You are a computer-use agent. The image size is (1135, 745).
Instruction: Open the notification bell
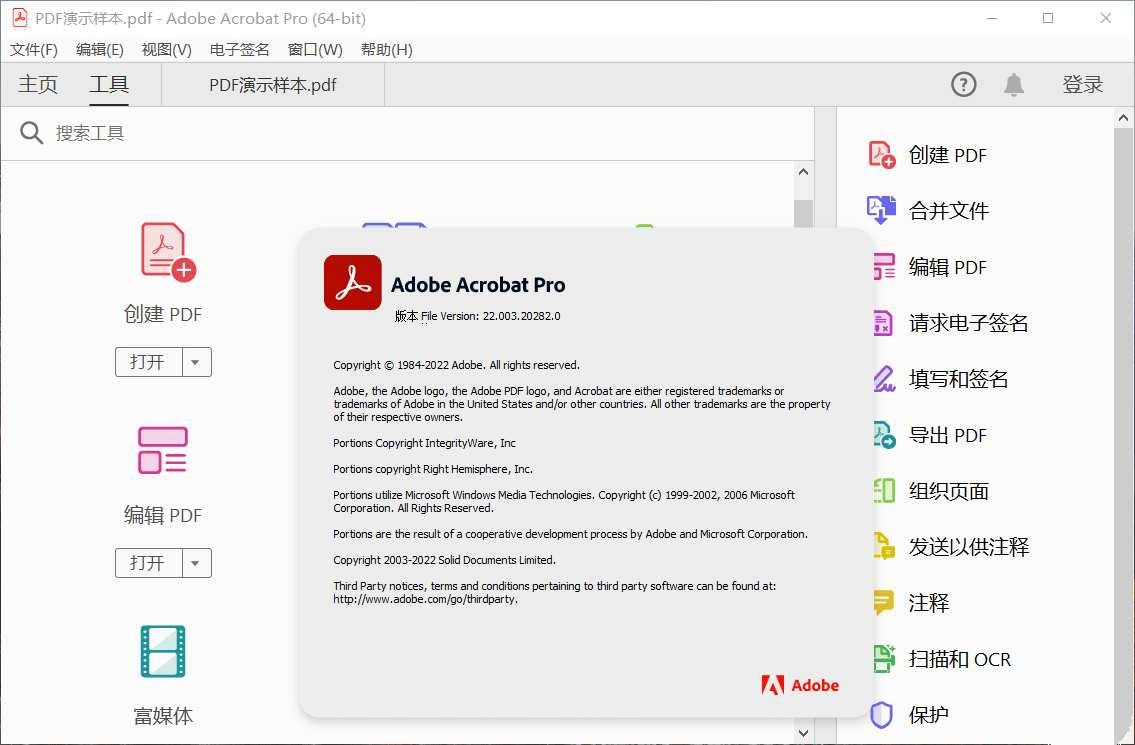point(1013,84)
